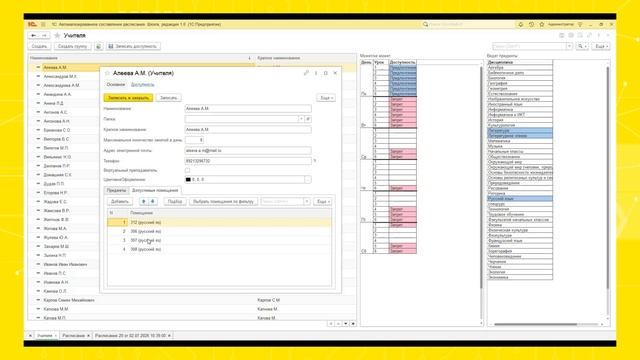Switch to the Доступность link tab
The image size is (640, 360).
pyautogui.click(x=142, y=84)
